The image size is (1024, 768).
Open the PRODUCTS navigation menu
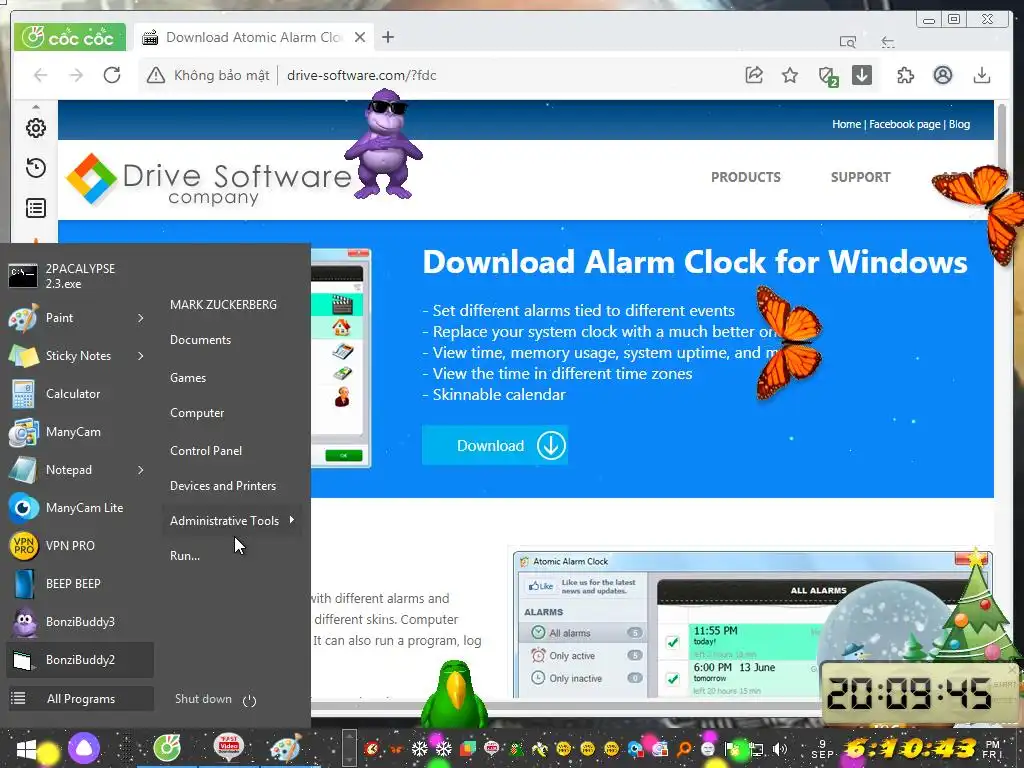(x=746, y=177)
